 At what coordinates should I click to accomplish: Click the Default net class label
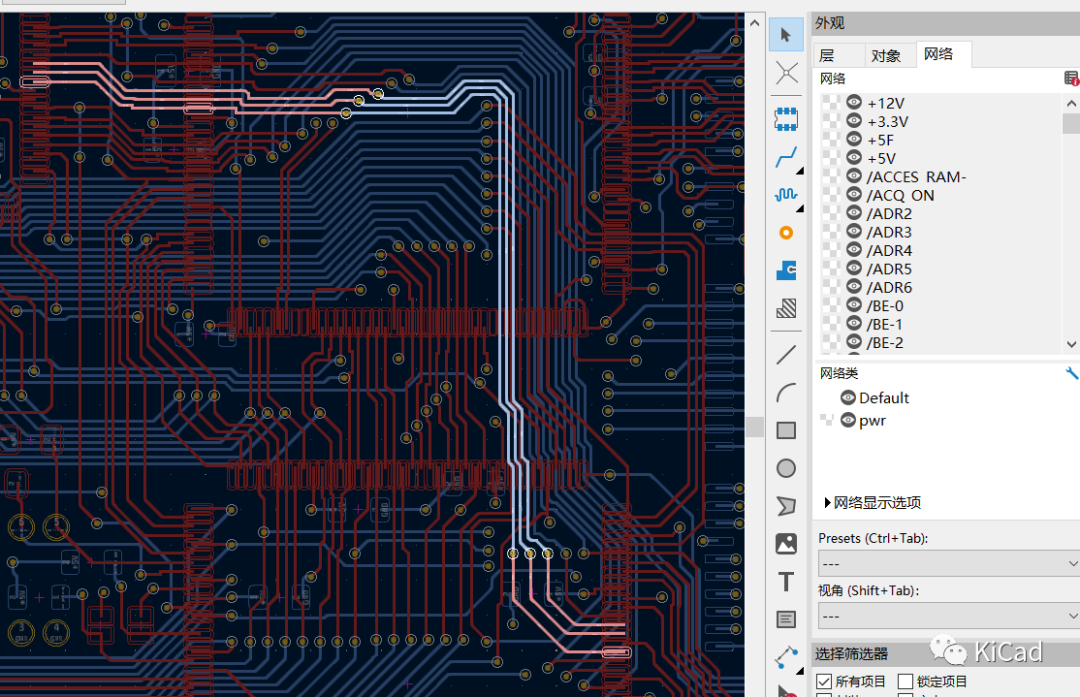[x=884, y=398]
